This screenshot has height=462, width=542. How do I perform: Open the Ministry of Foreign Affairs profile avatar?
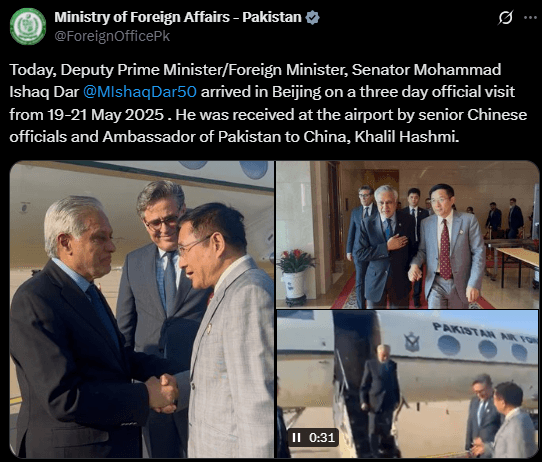coord(28,27)
